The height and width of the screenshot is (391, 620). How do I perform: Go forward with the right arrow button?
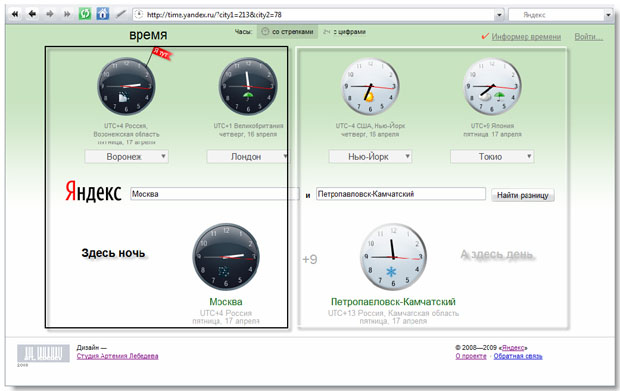tap(50, 14)
